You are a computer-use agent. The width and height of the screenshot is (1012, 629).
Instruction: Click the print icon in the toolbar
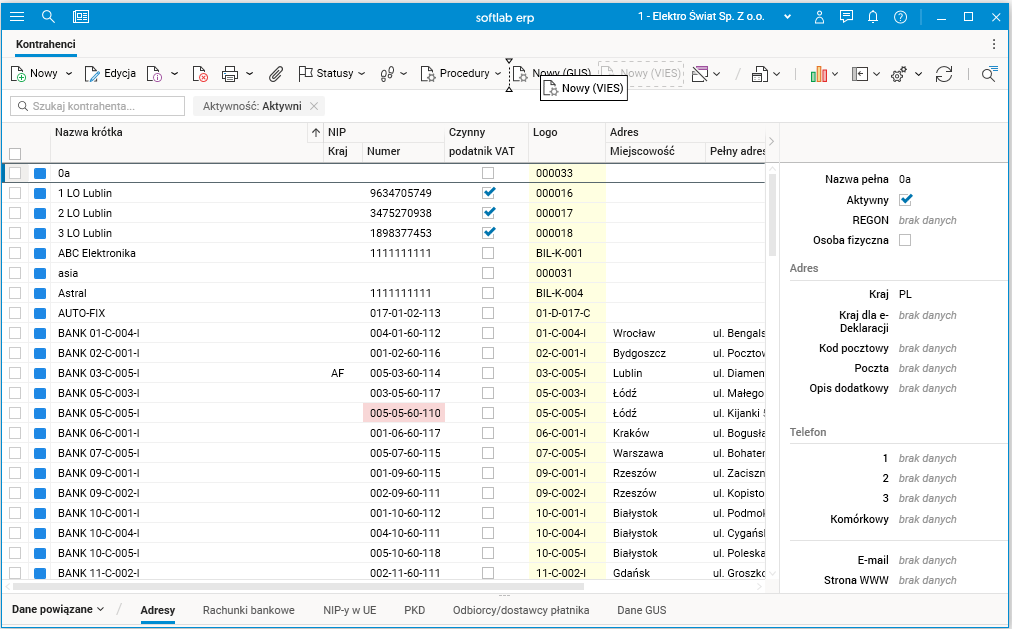[x=230, y=74]
